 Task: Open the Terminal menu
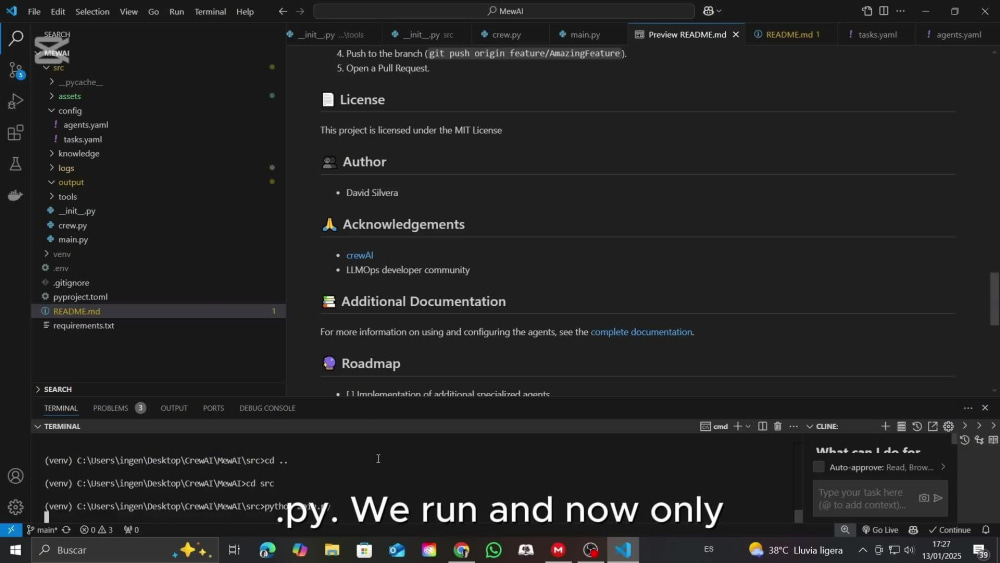pos(210,11)
